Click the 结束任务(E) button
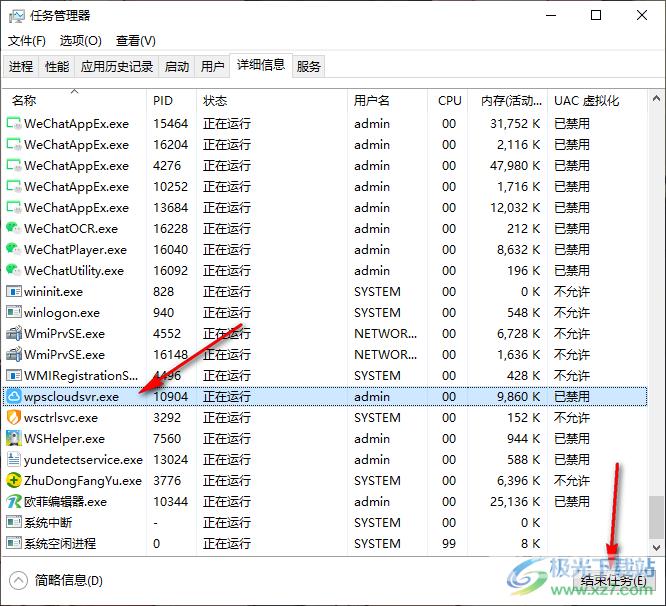 click(614, 581)
